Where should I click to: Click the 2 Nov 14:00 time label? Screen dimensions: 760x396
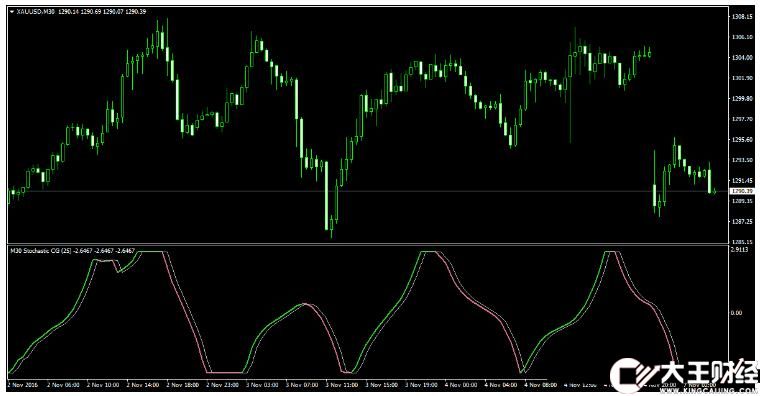143,385
